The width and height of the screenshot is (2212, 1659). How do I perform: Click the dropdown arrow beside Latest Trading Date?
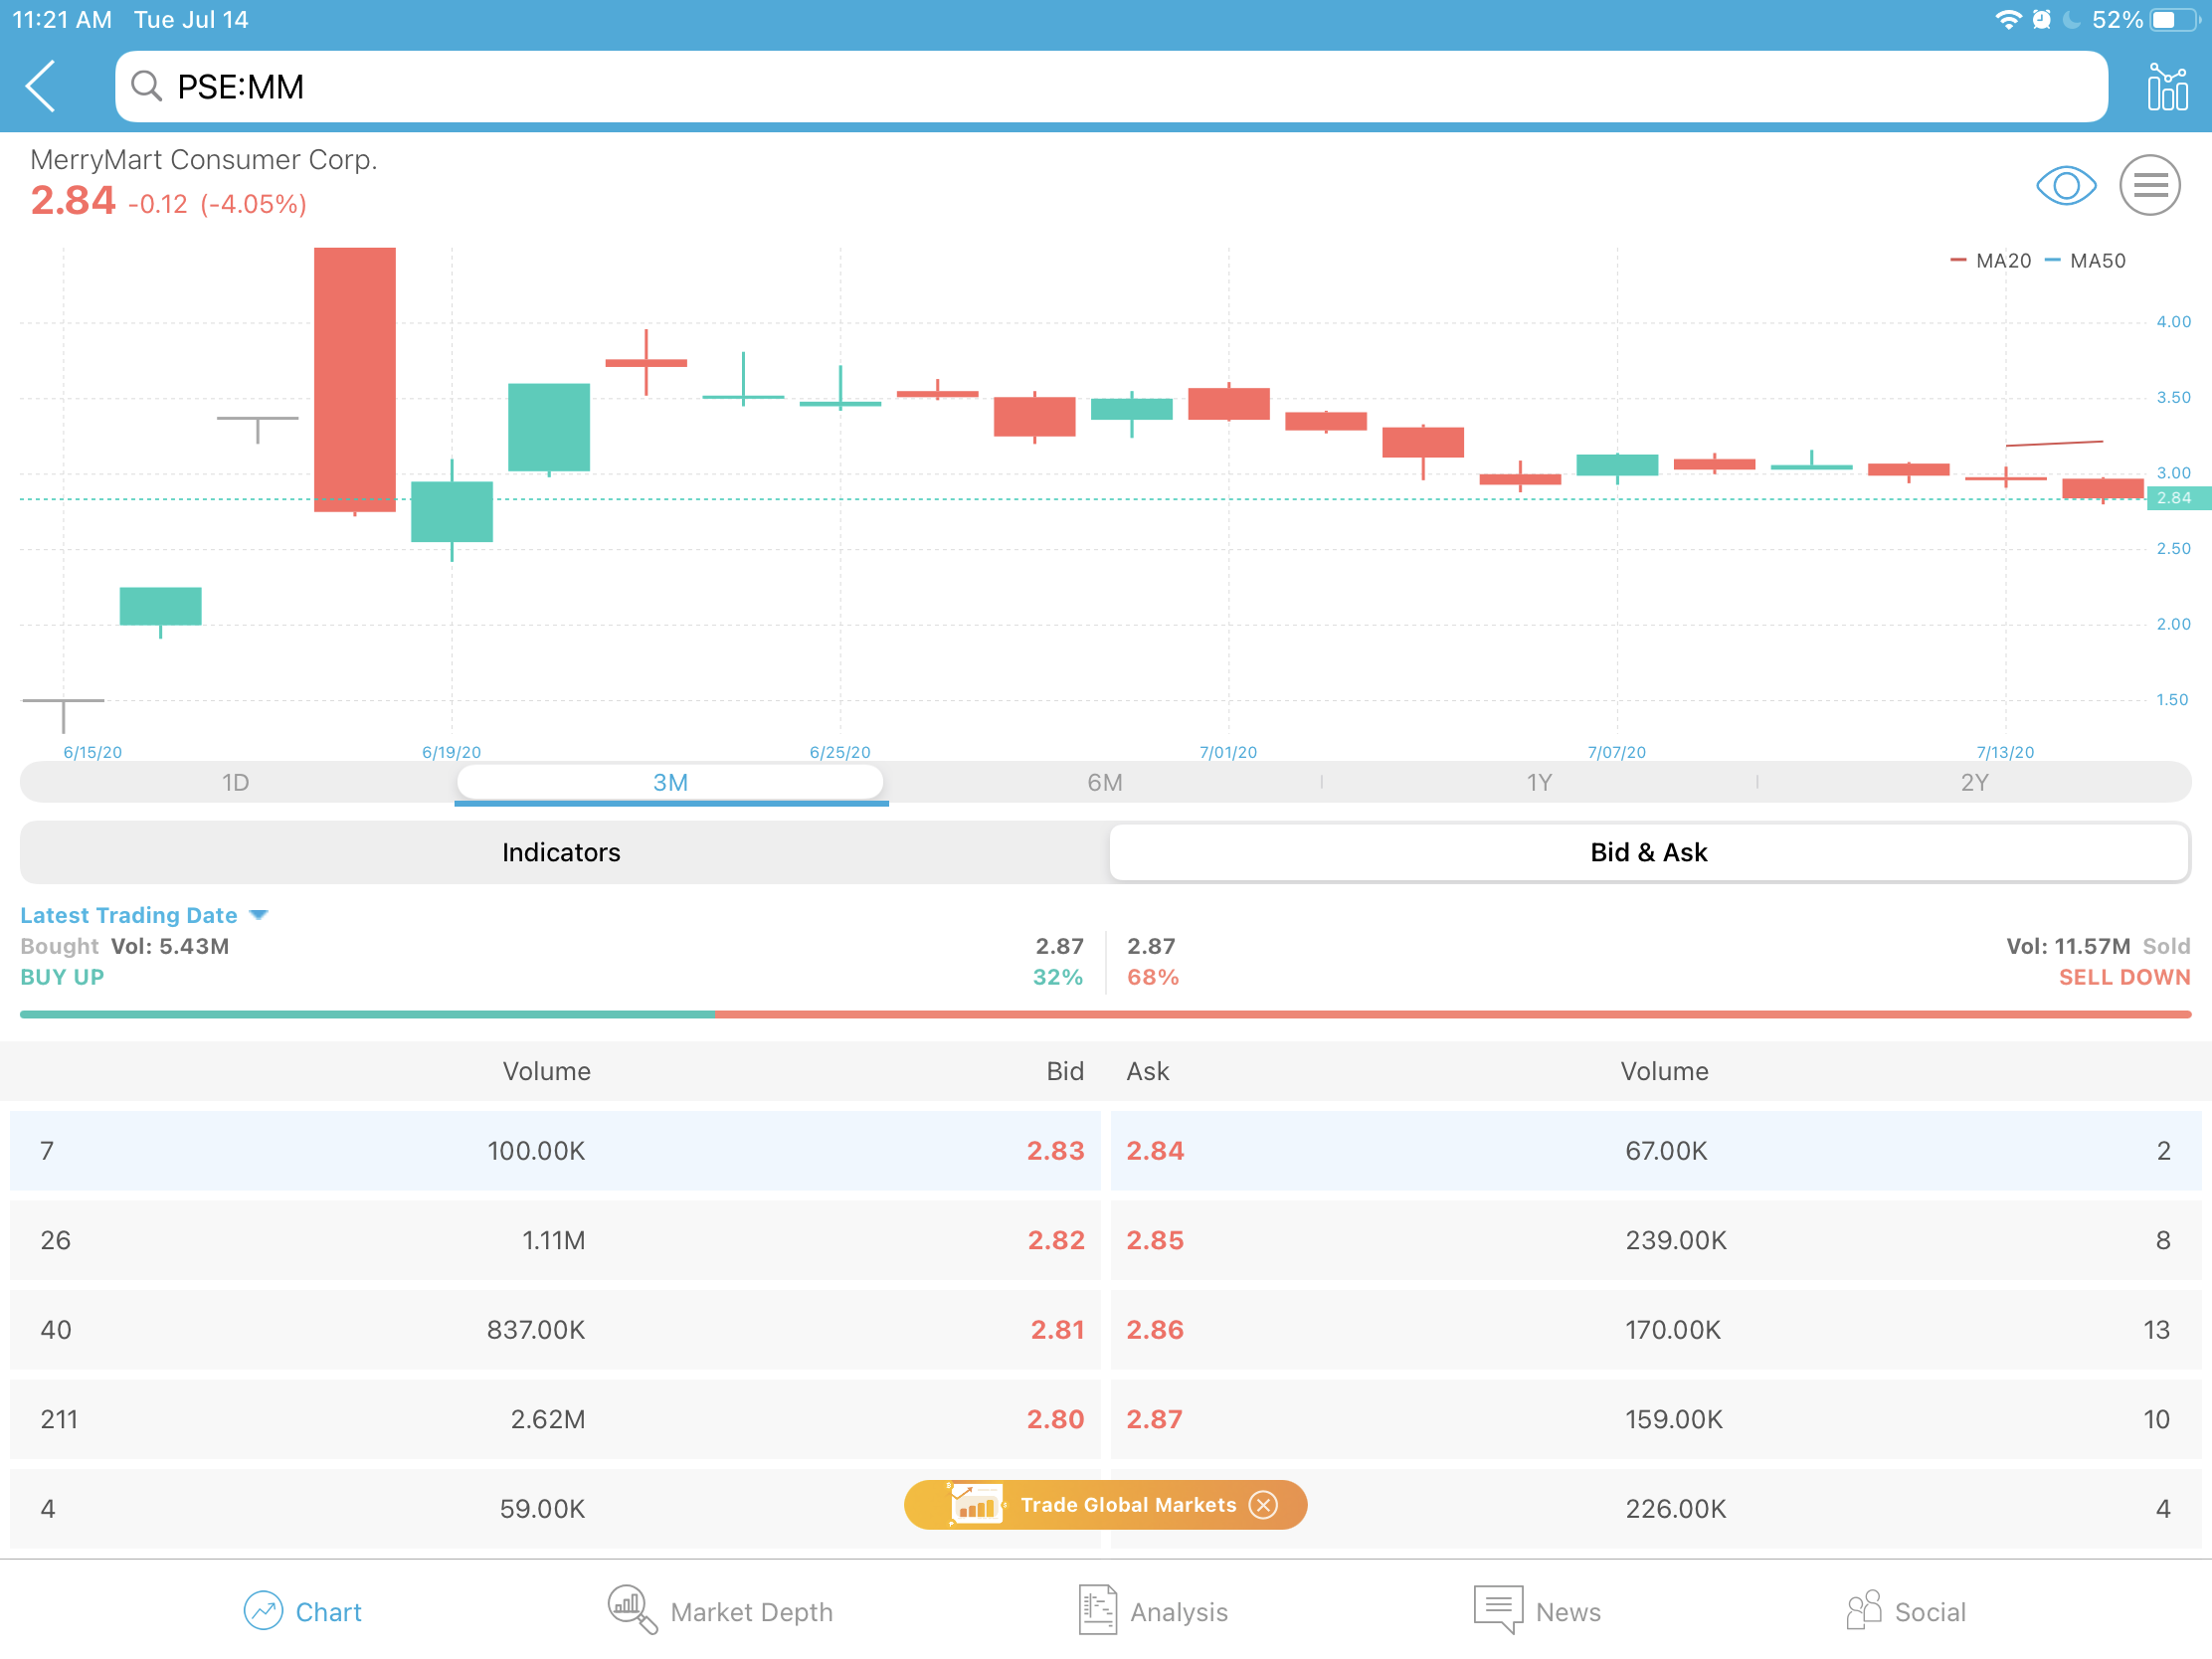coord(259,915)
